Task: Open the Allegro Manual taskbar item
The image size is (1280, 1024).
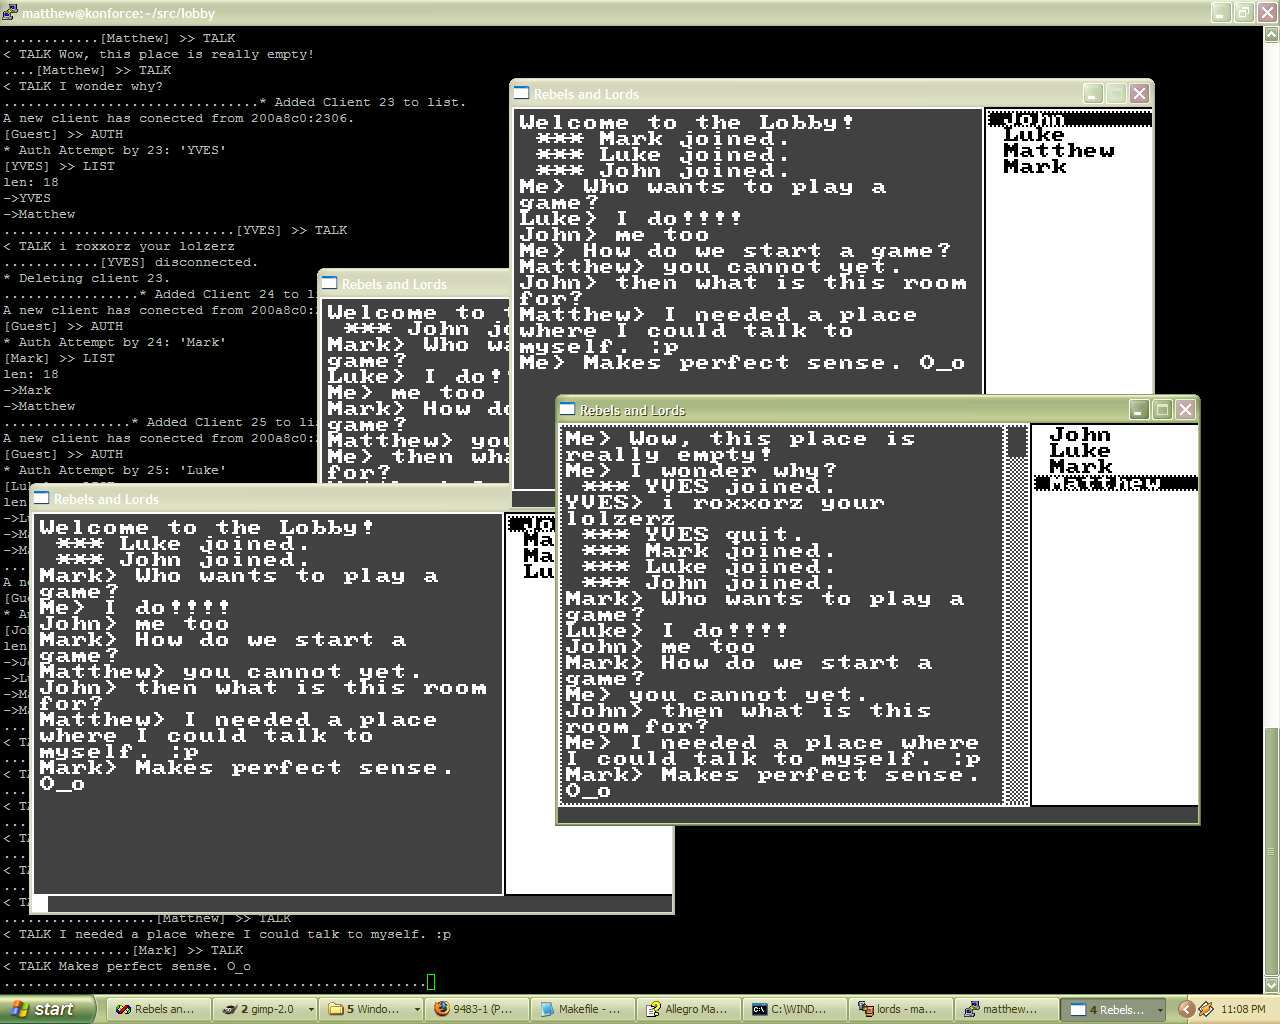Action: [x=688, y=1009]
